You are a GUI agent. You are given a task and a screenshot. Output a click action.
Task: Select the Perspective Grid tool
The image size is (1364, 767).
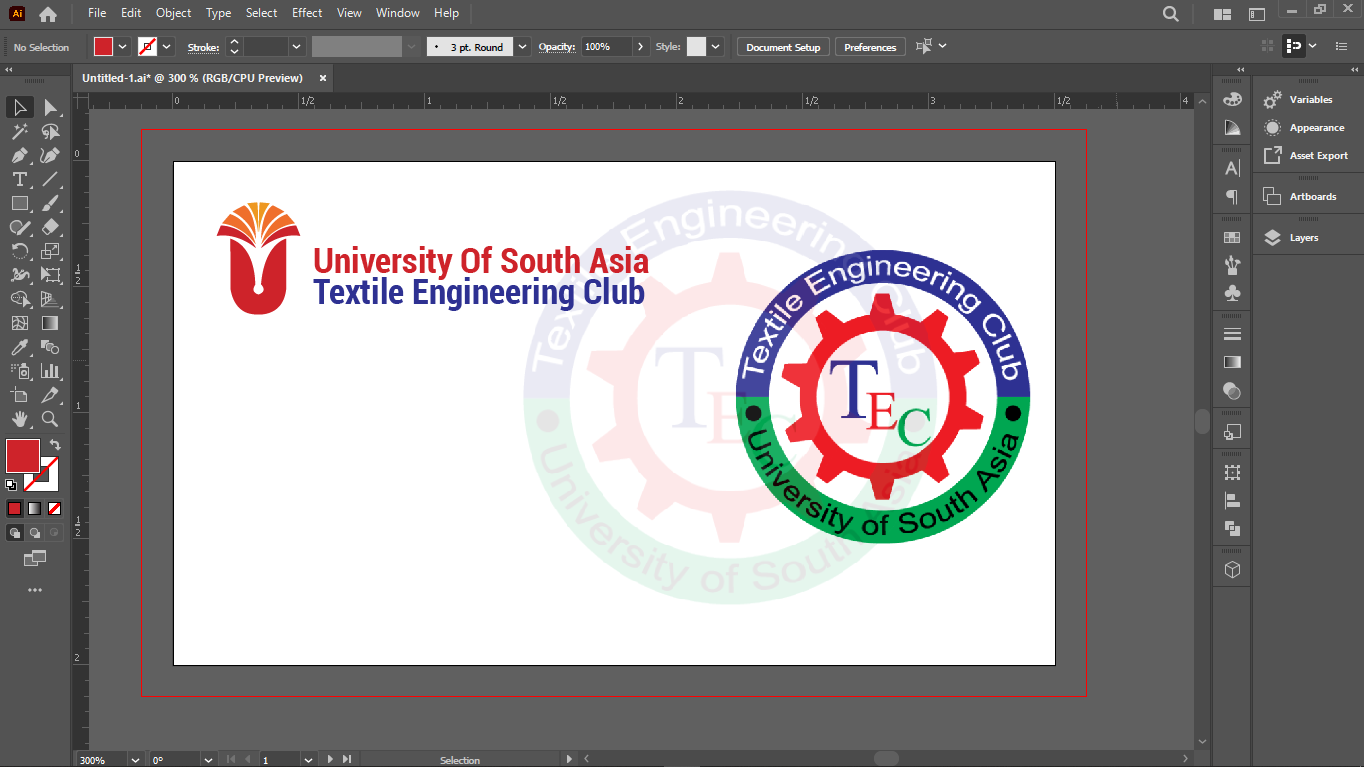point(50,299)
